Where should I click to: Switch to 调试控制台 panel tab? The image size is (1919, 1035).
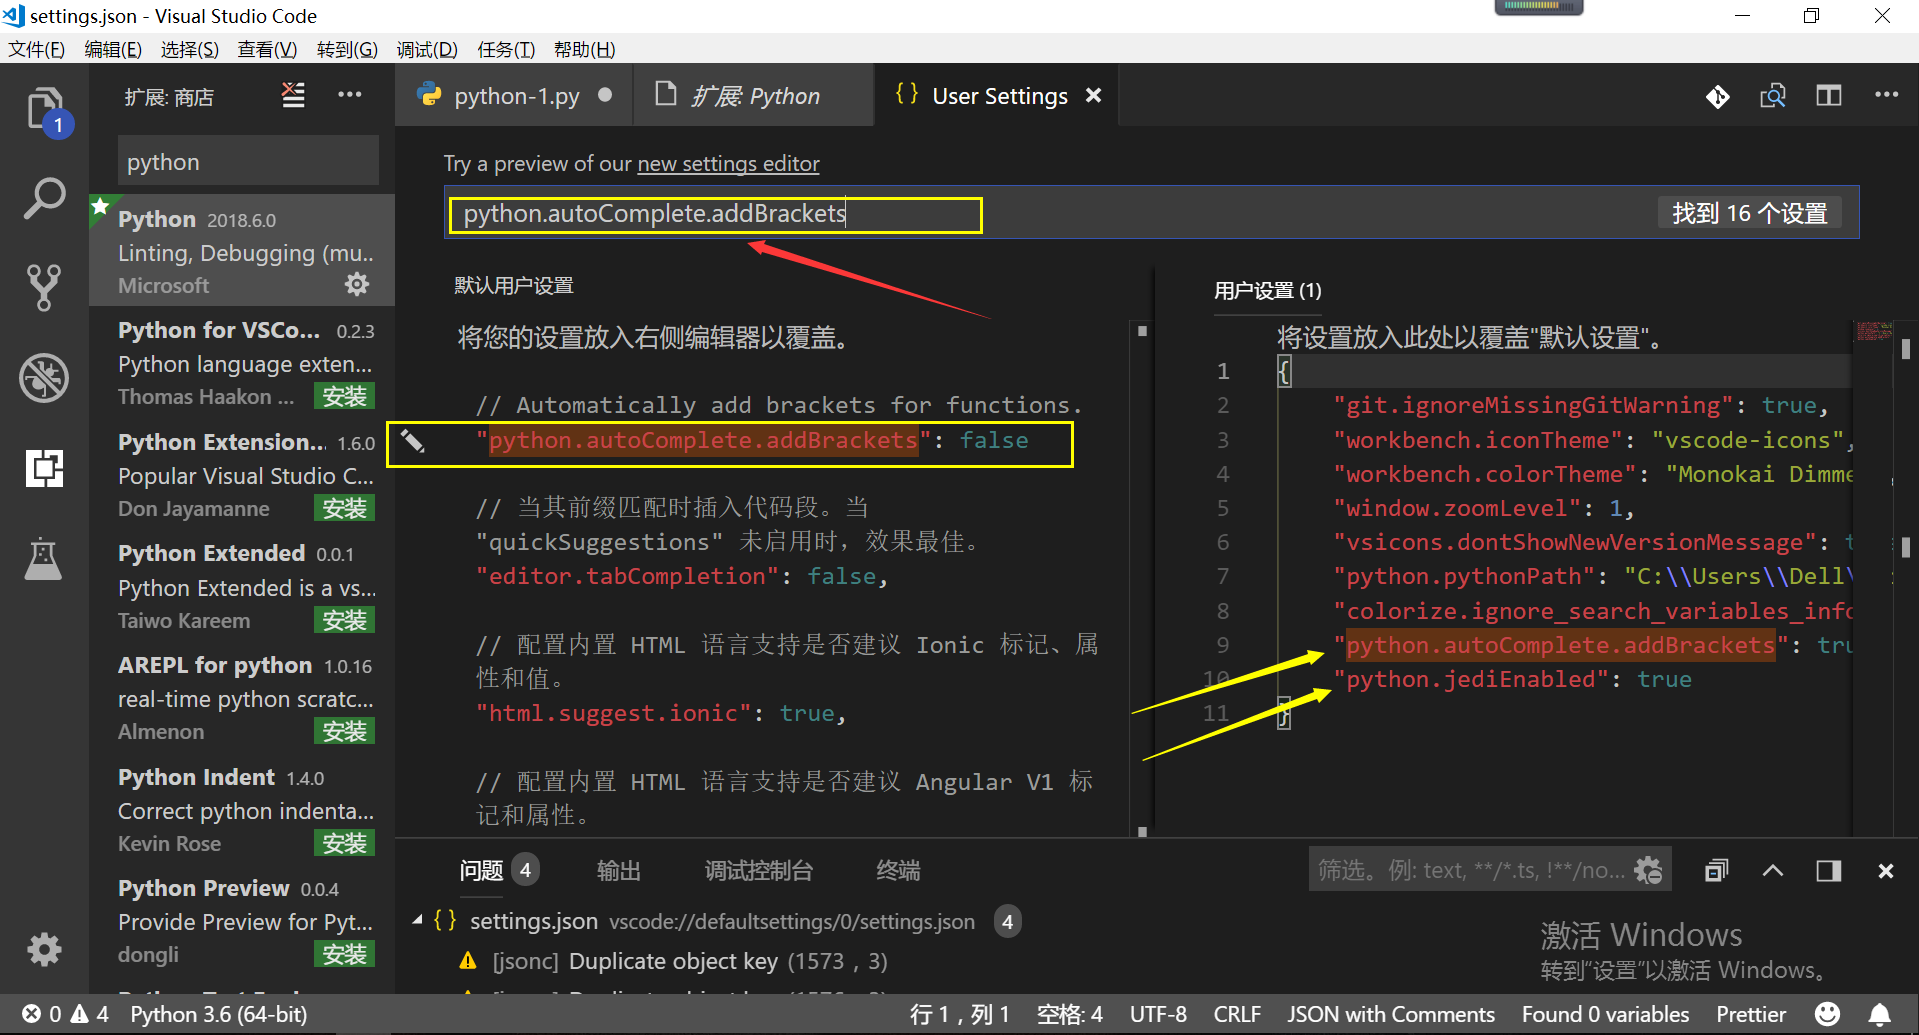[758, 870]
